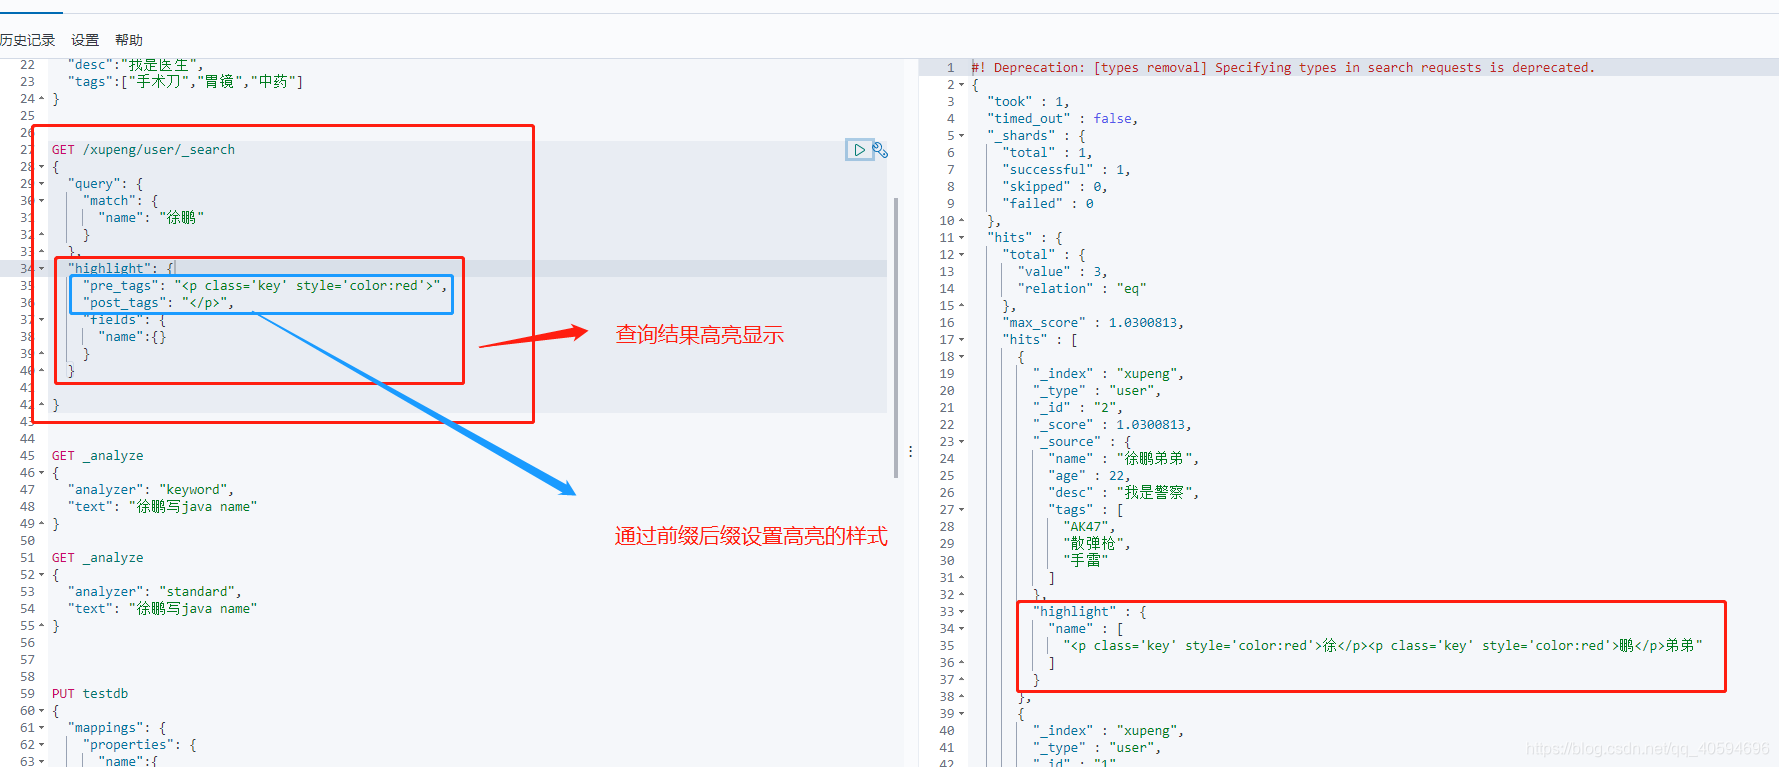1779x767 pixels.
Task: Click the fold end marker at line 49
Action: click(x=41, y=524)
